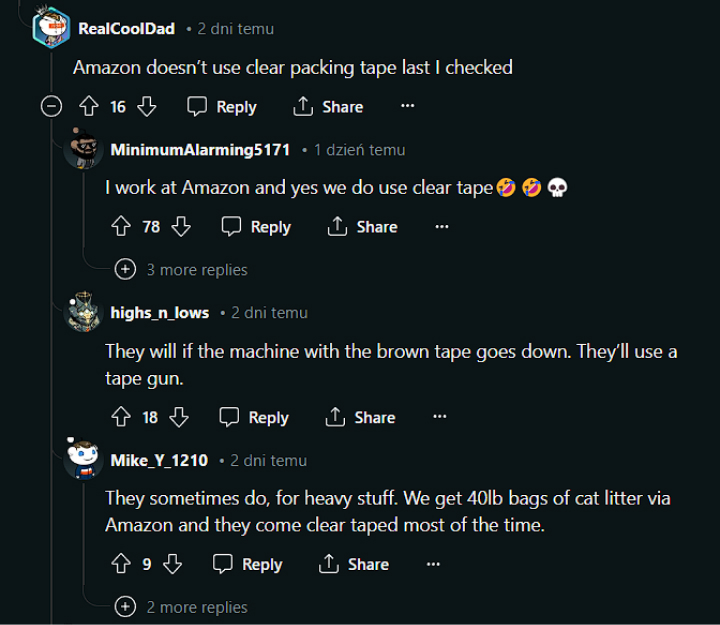
Task: Upvote Mike_Y_1210's cat litter comment
Action: click(x=121, y=565)
